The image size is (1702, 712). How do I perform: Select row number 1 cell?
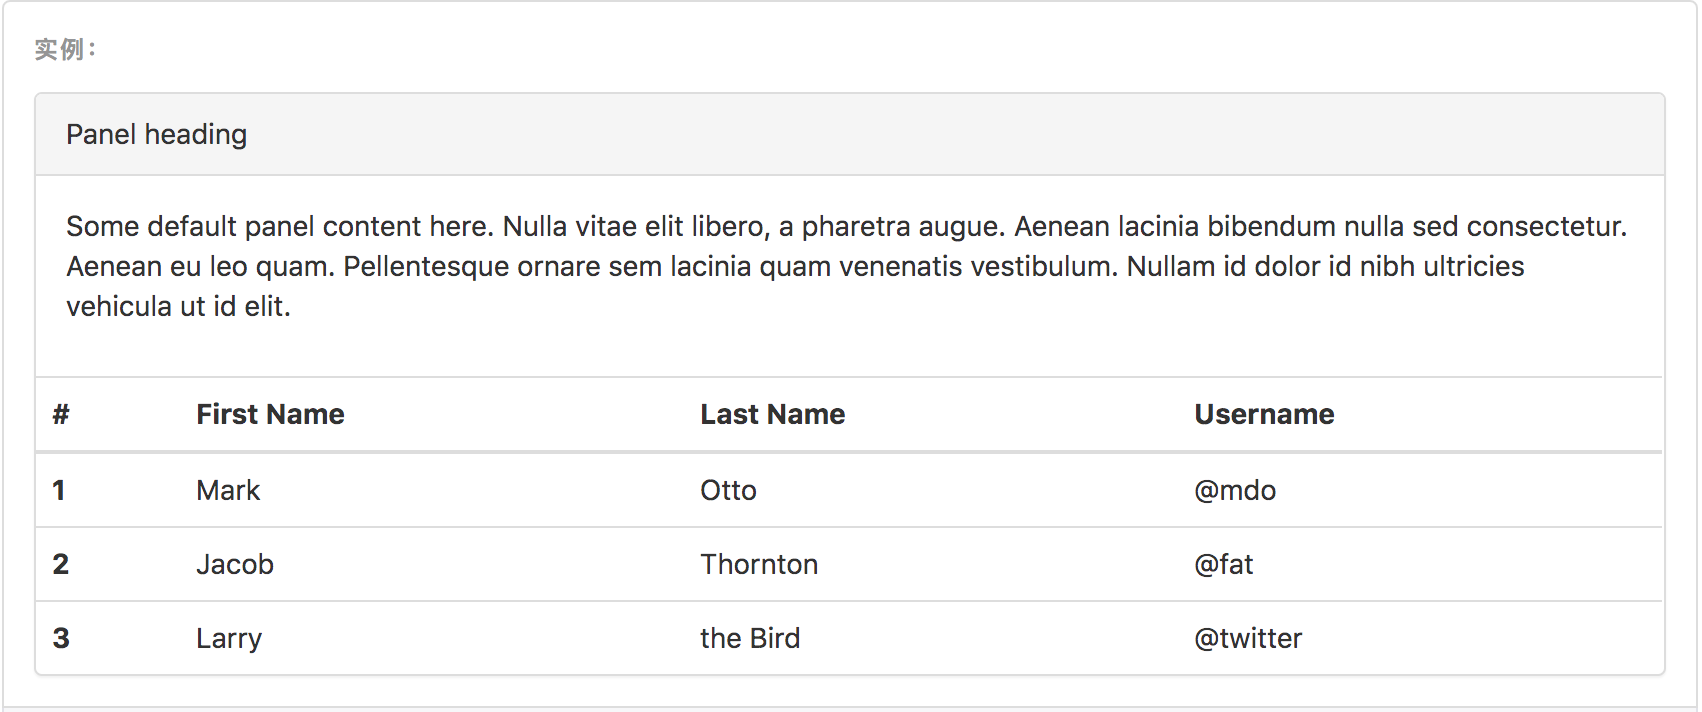(x=59, y=490)
